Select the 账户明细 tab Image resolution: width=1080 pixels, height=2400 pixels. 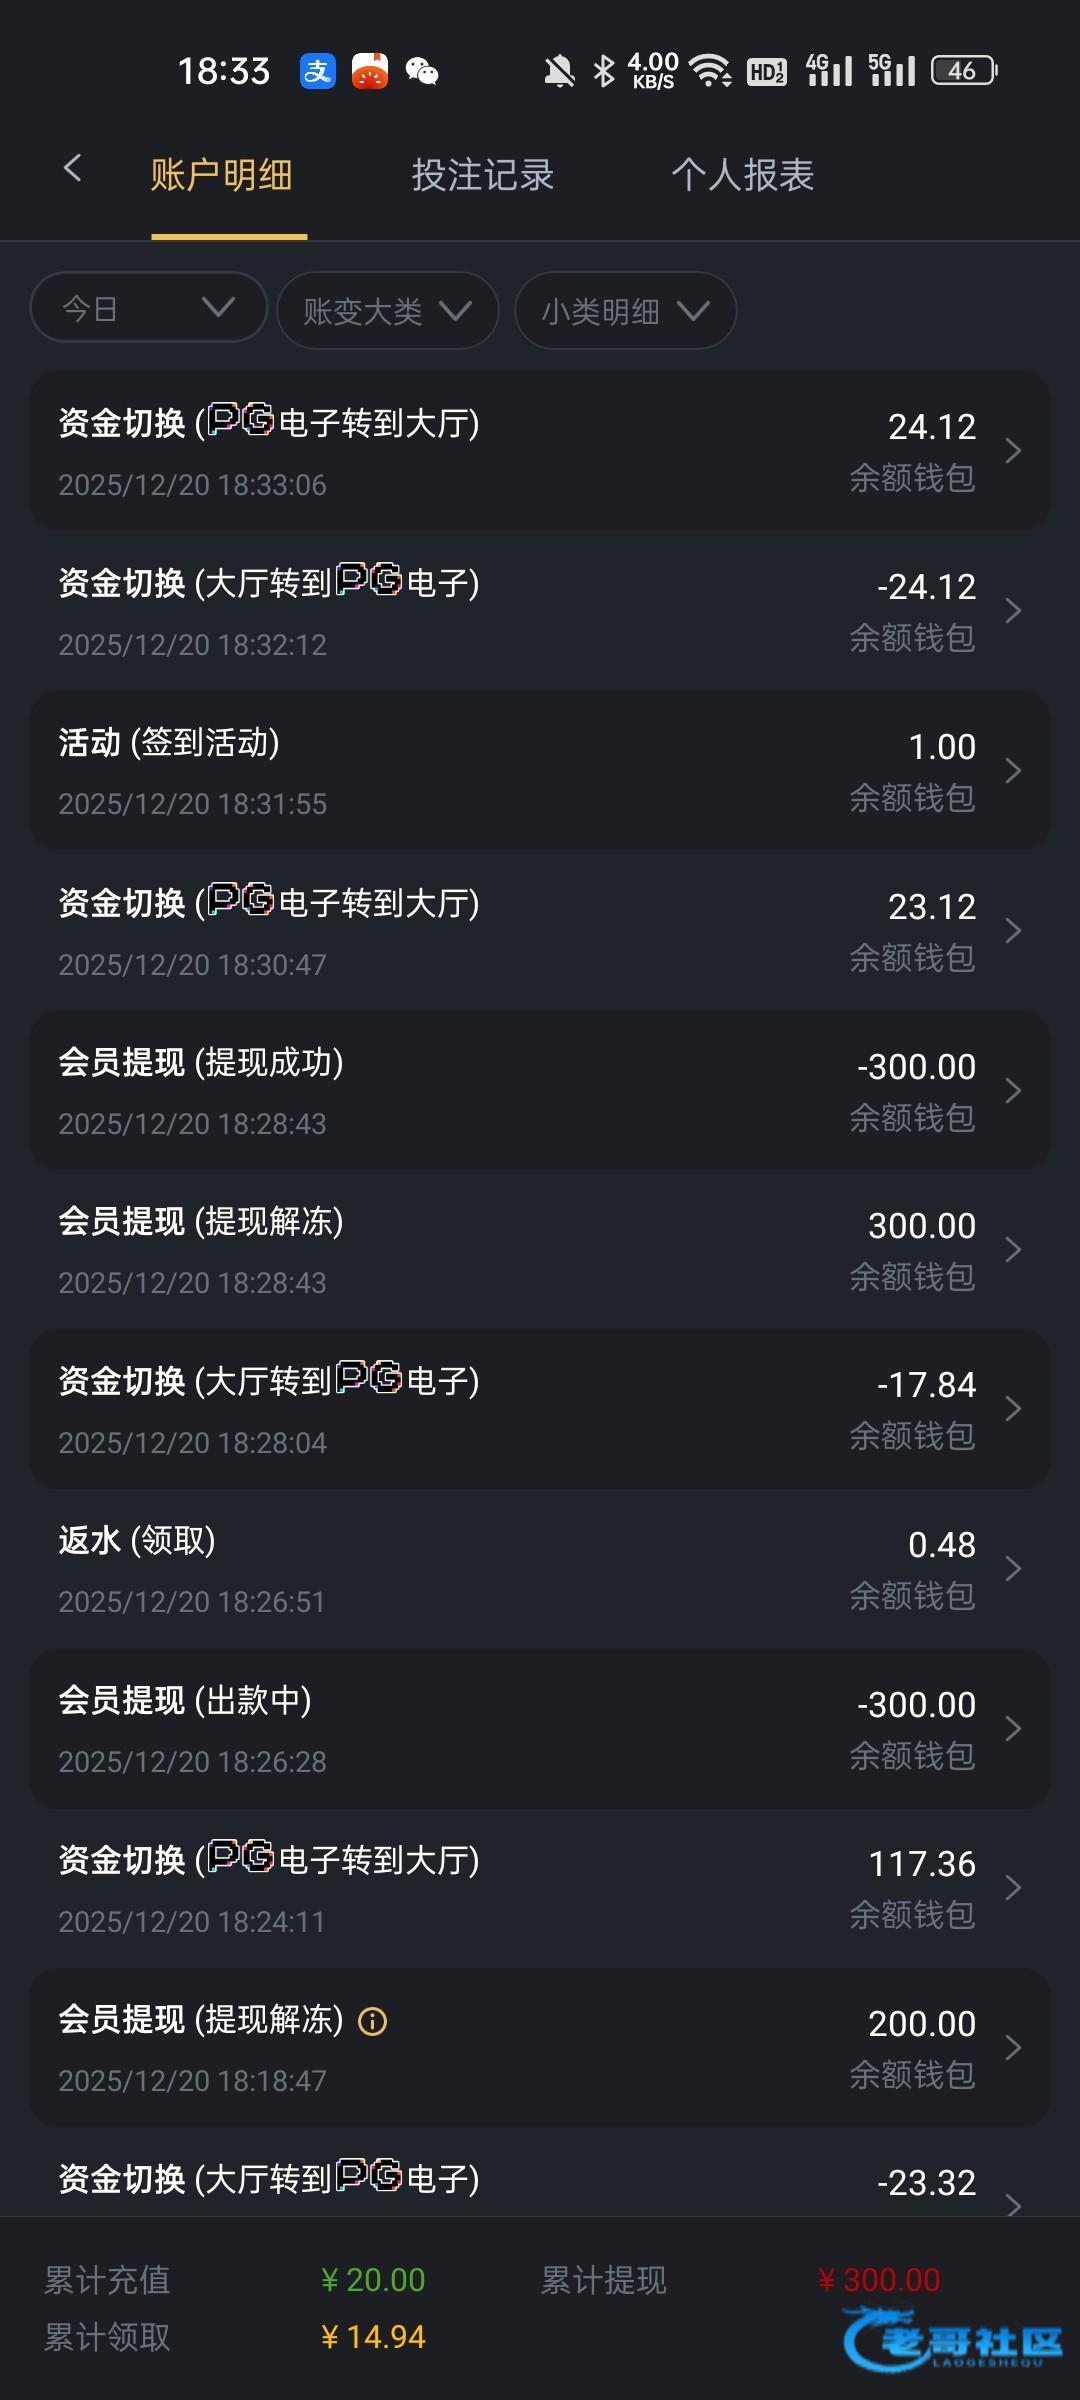(x=222, y=175)
